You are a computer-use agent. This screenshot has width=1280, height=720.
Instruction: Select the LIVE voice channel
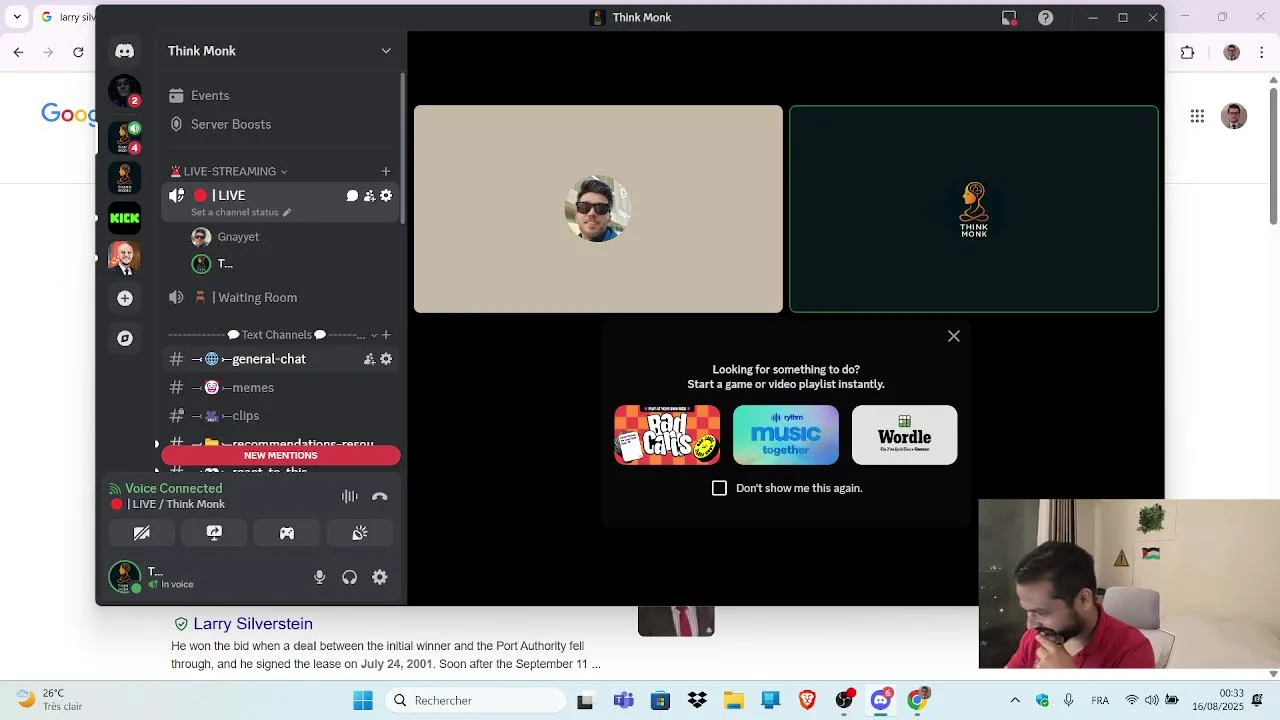[x=281, y=202]
